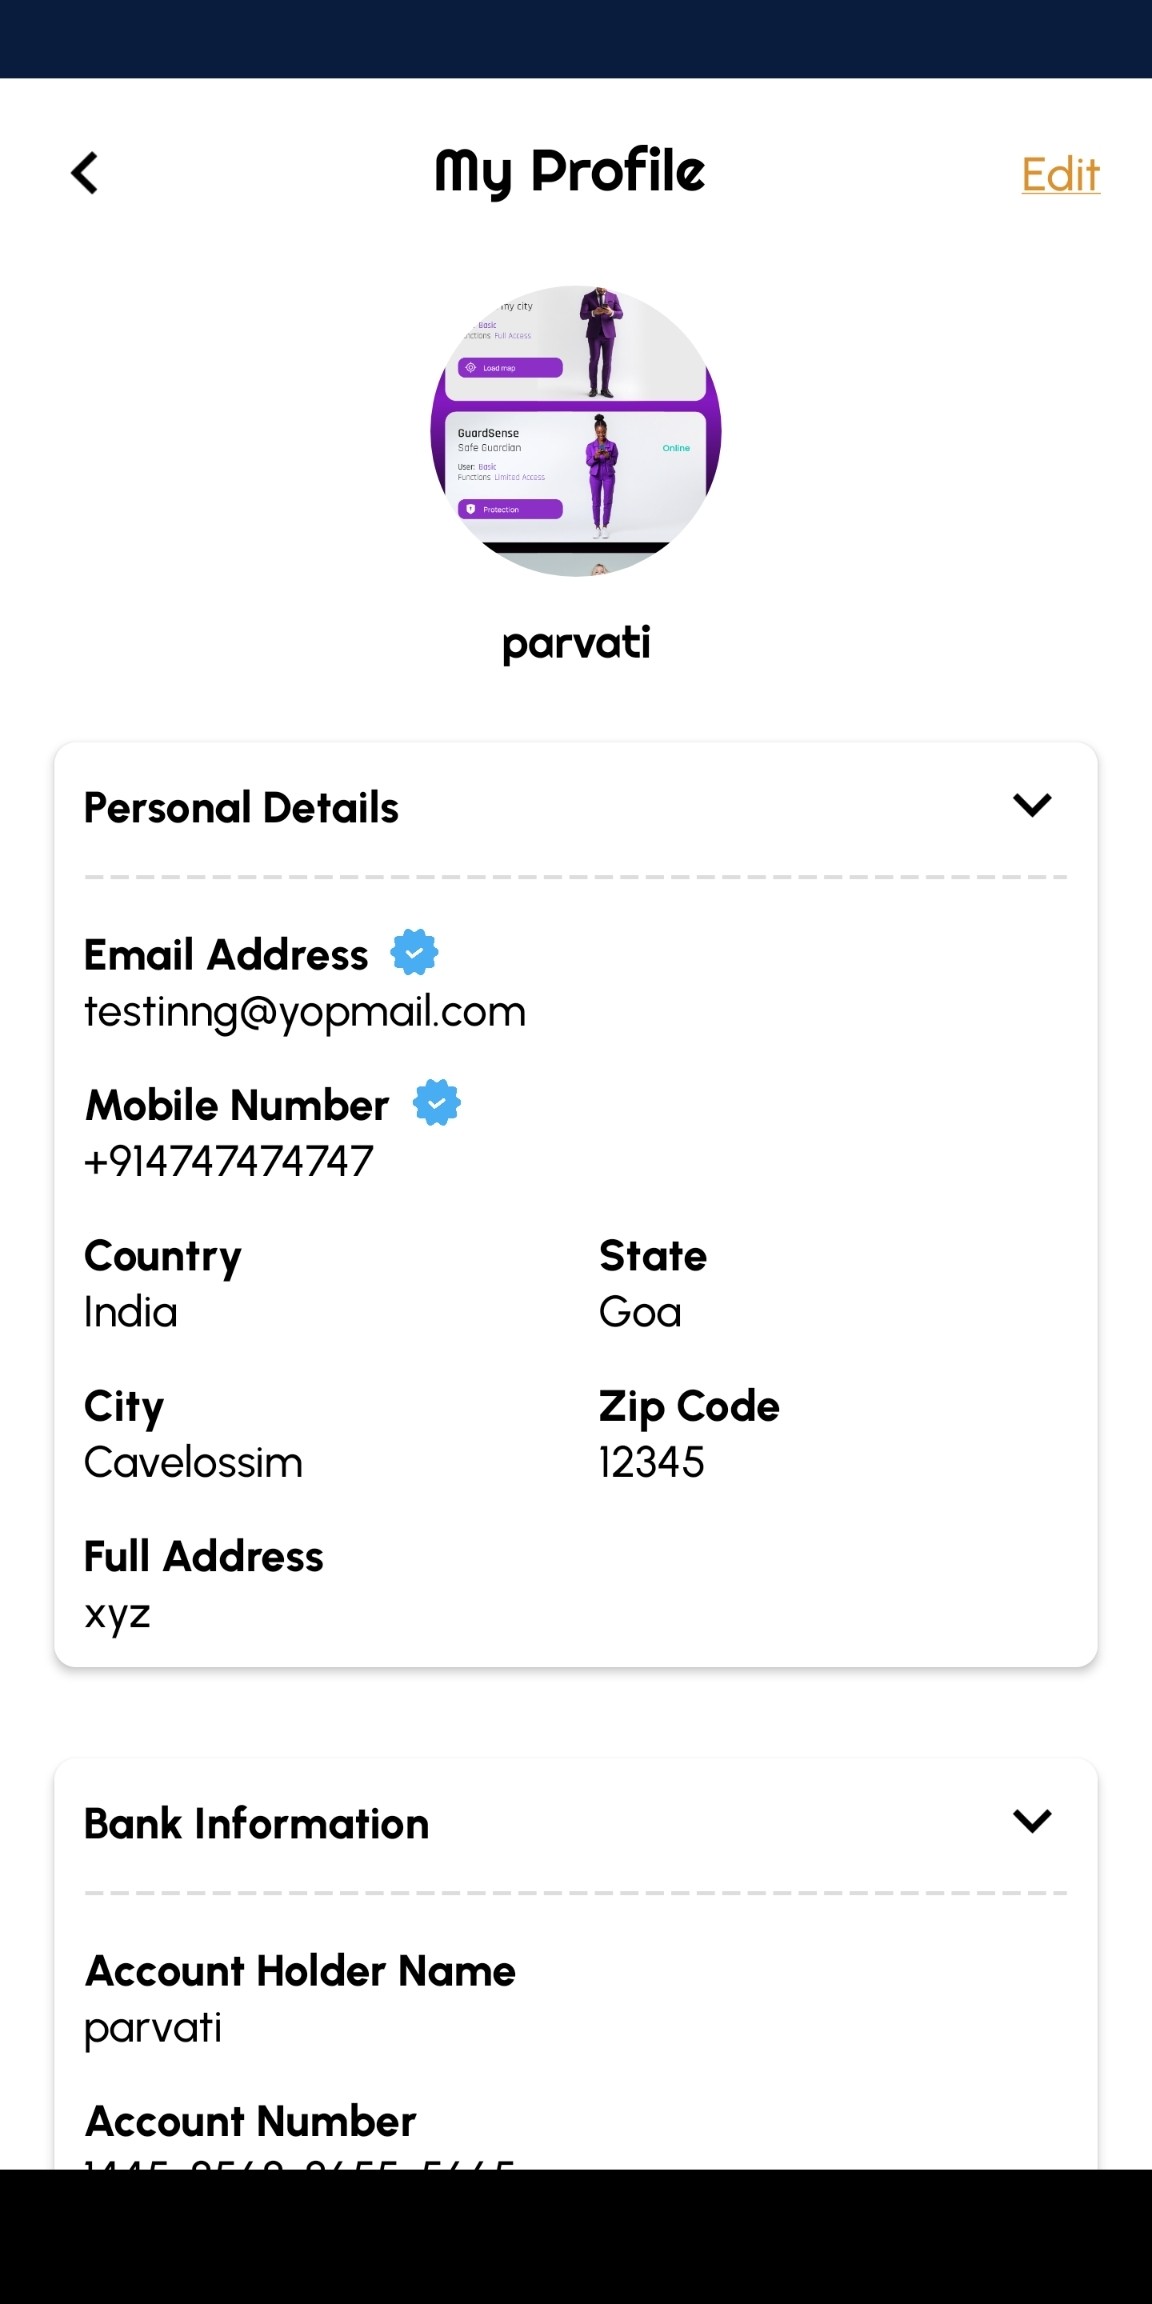Click the My Profile page title
The image size is (1152, 2304).
click(x=570, y=171)
